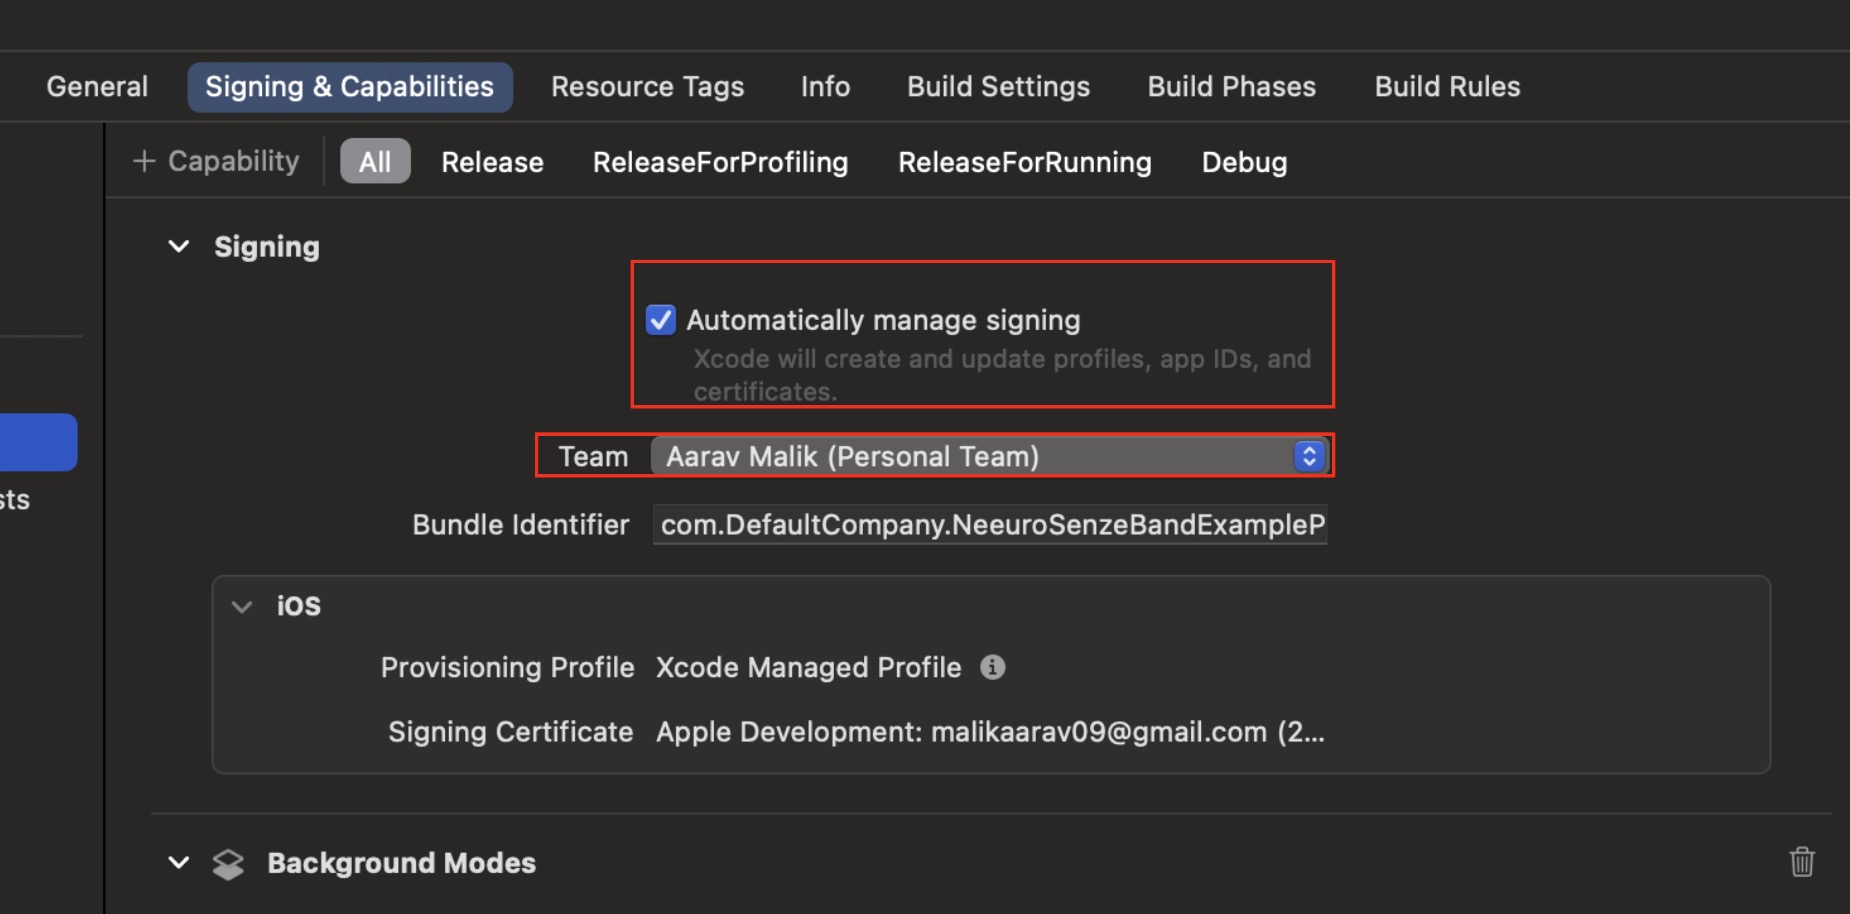The image size is (1850, 914).
Task: Select the ReleaseForProfiling configuration
Action: click(719, 161)
